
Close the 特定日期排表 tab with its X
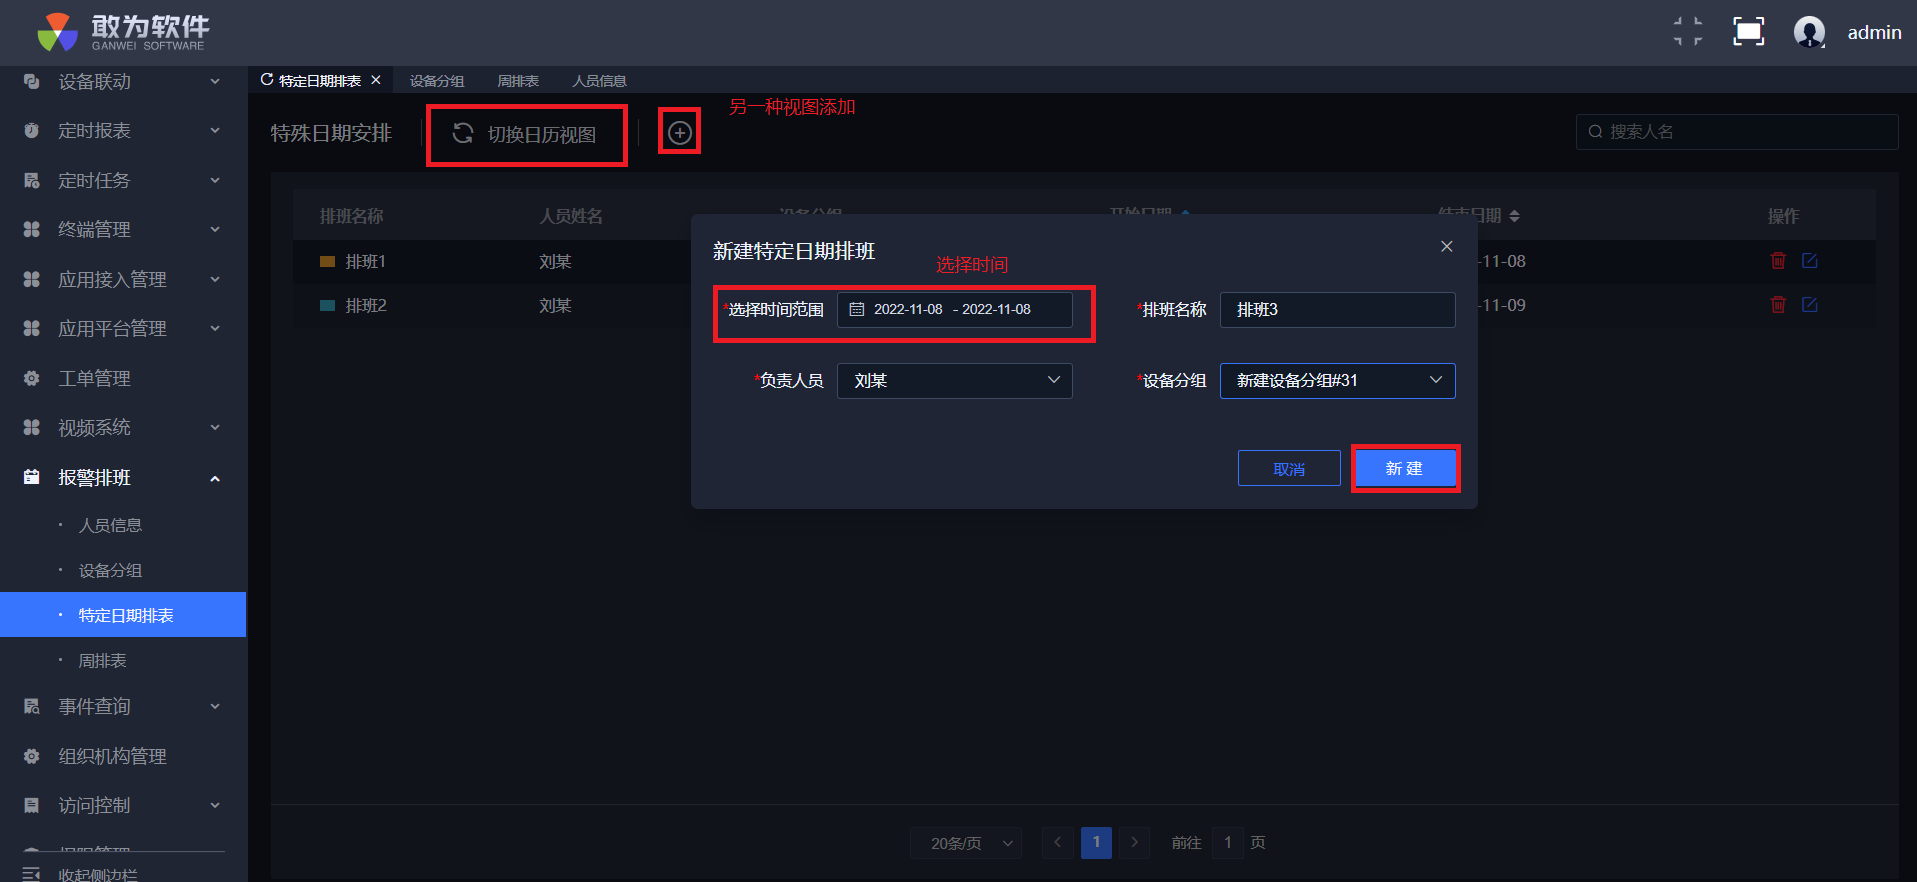click(376, 80)
